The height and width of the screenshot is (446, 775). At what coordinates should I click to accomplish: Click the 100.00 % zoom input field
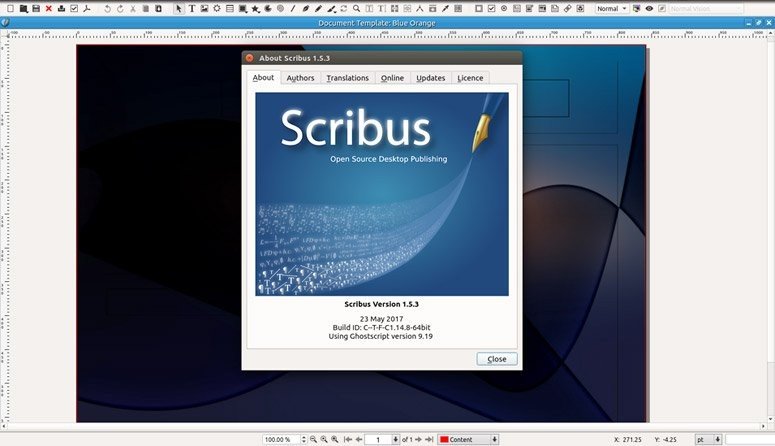[281, 439]
